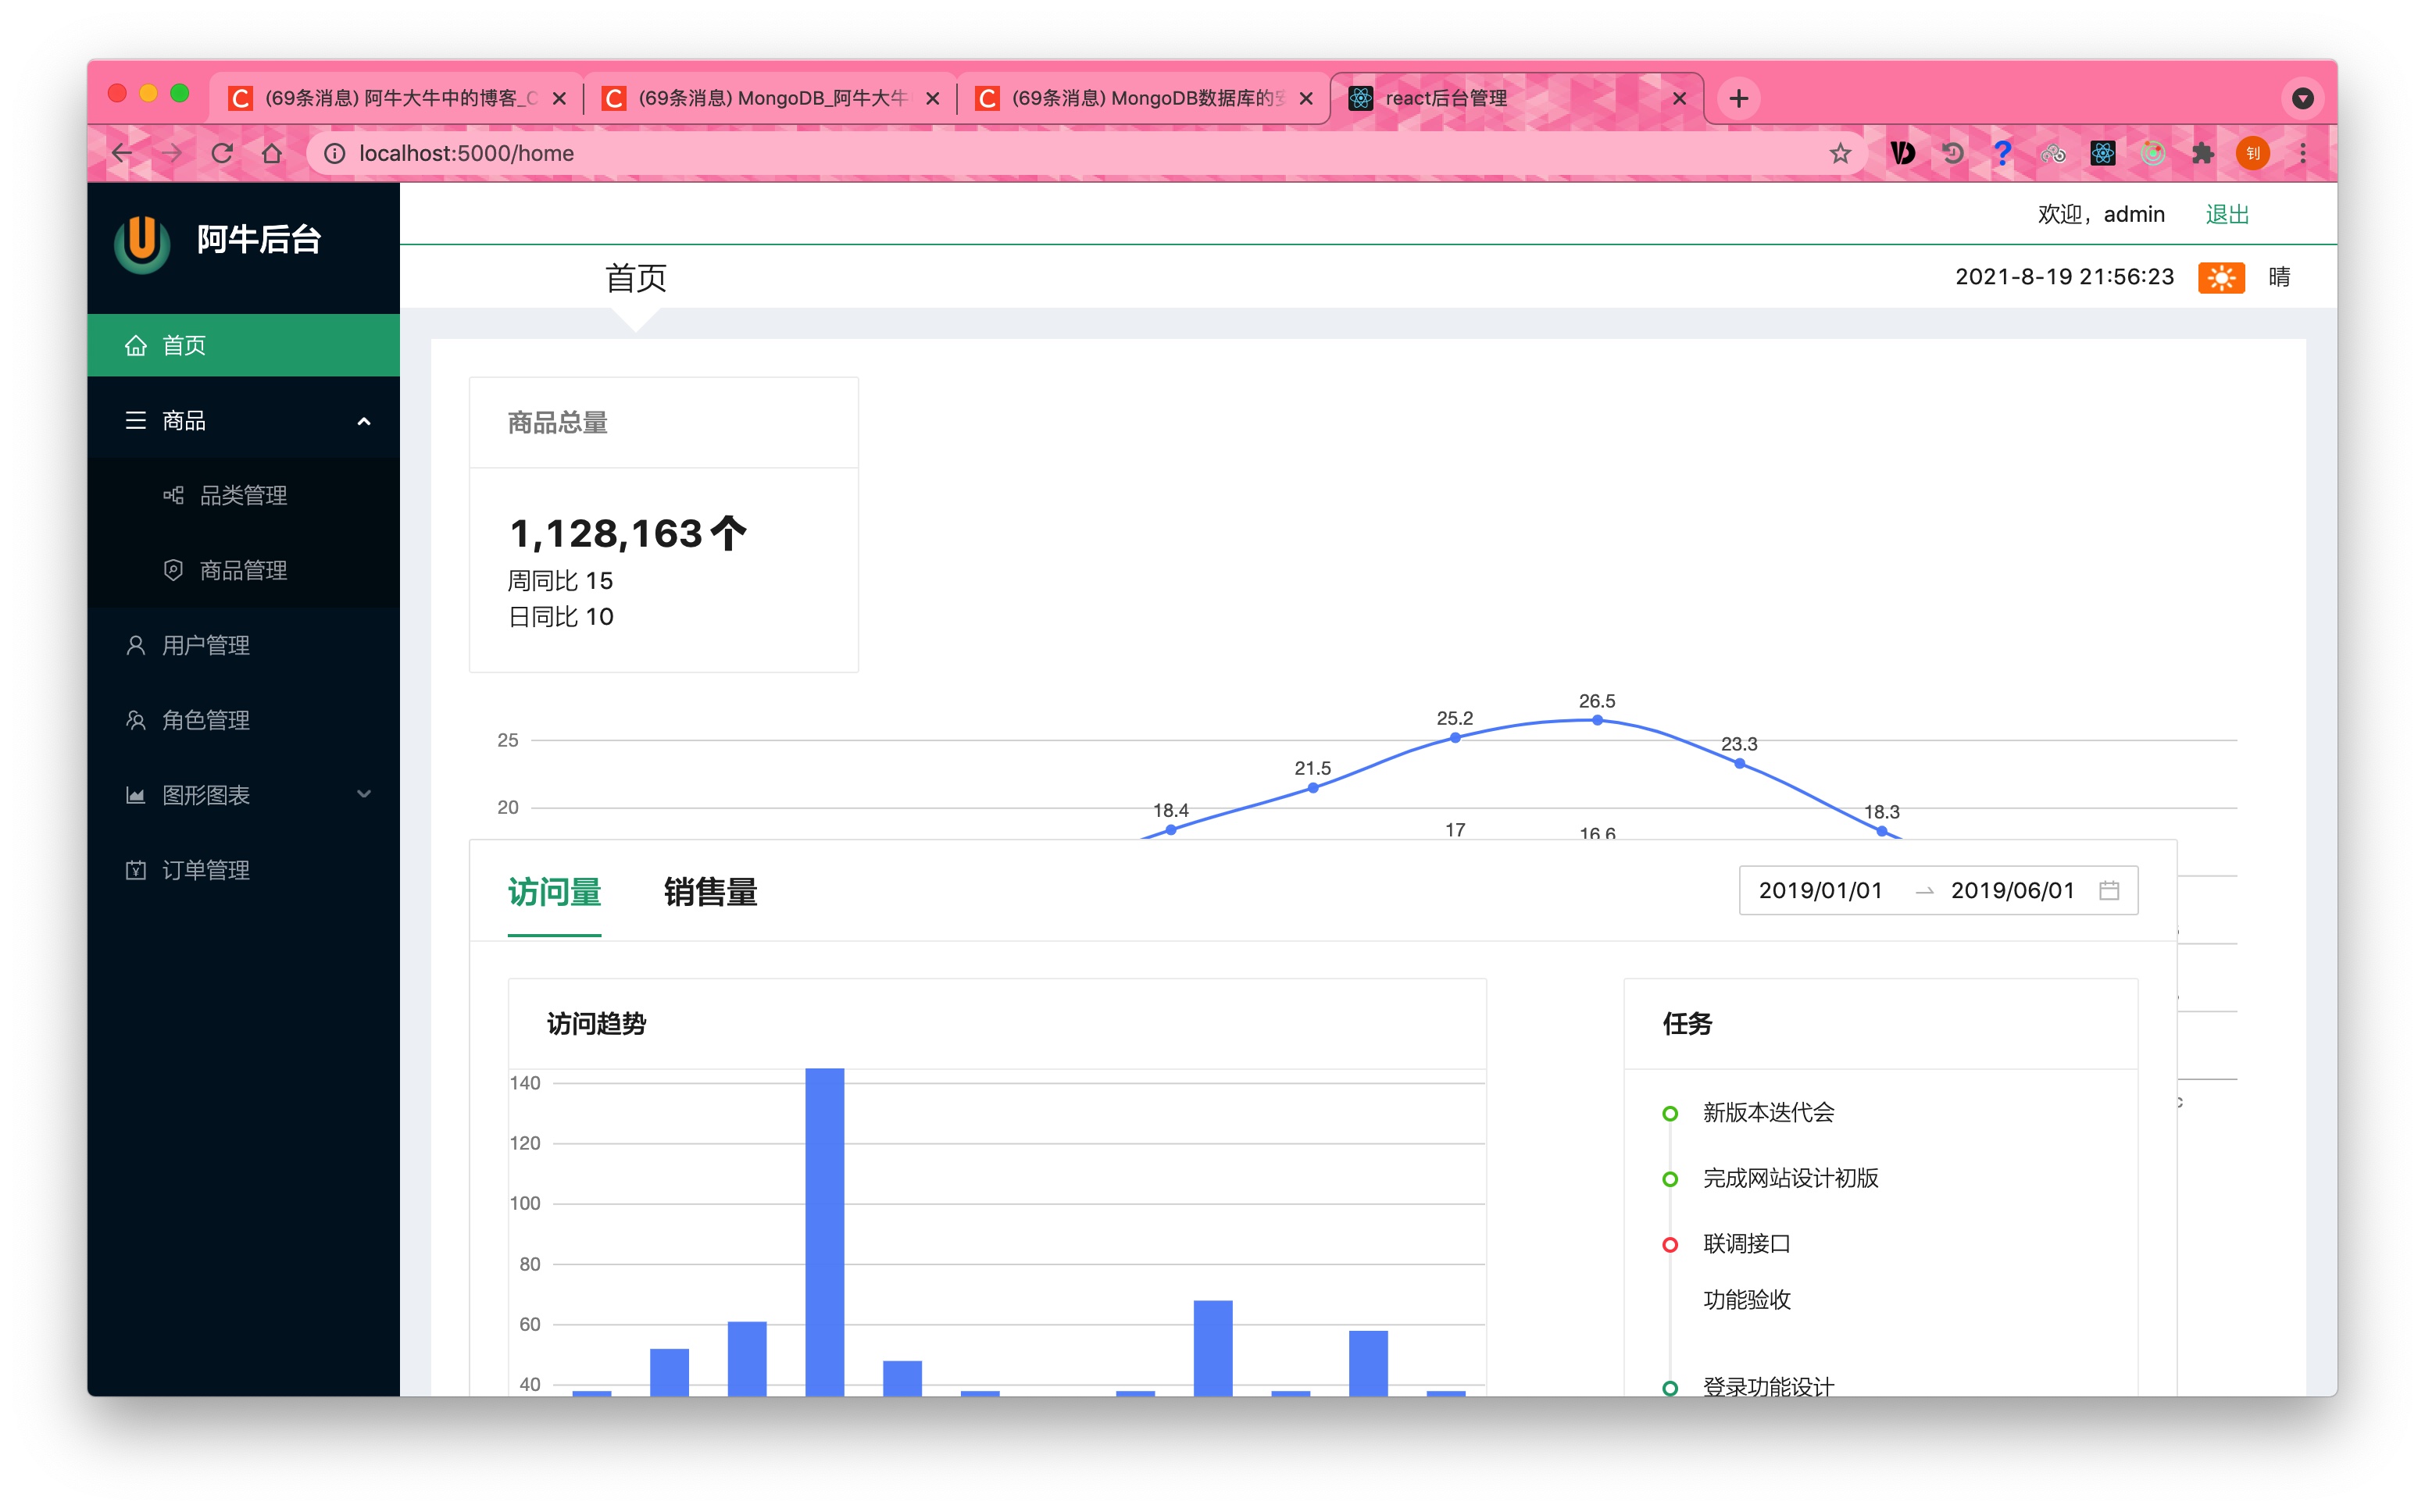Click the bookmark star in address bar
The width and height of the screenshot is (2425, 1512).
1840,153
